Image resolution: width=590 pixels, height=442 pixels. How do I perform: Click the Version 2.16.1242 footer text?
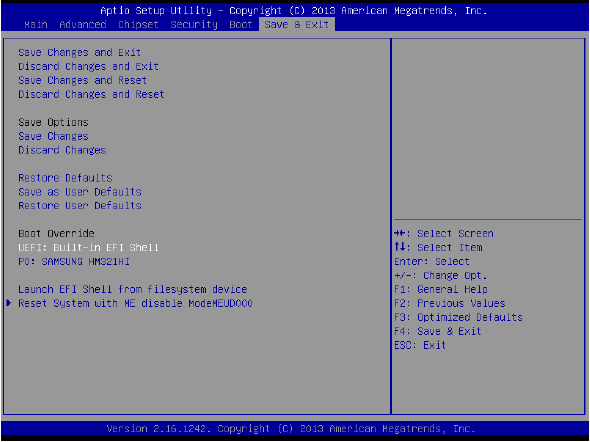point(291,428)
